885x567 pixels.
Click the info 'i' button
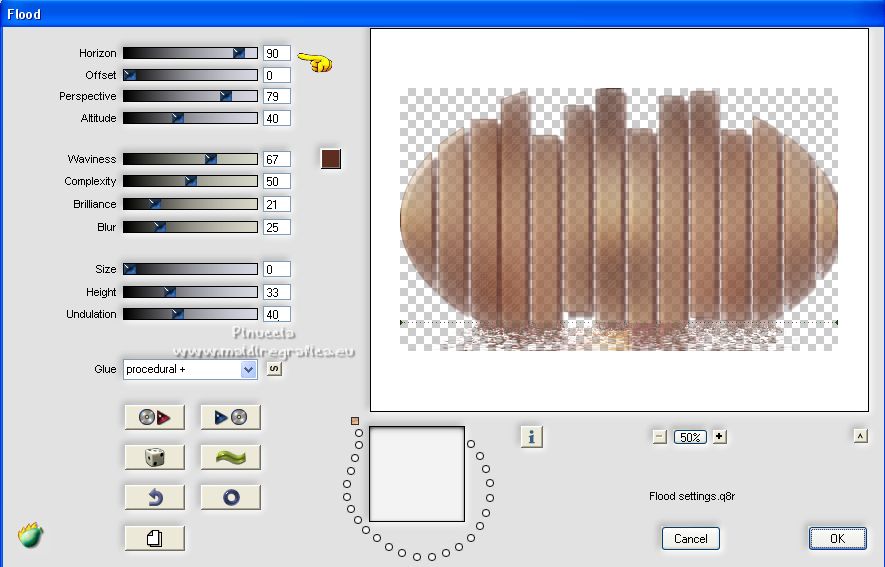pyautogui.click(x=531, y=437)
